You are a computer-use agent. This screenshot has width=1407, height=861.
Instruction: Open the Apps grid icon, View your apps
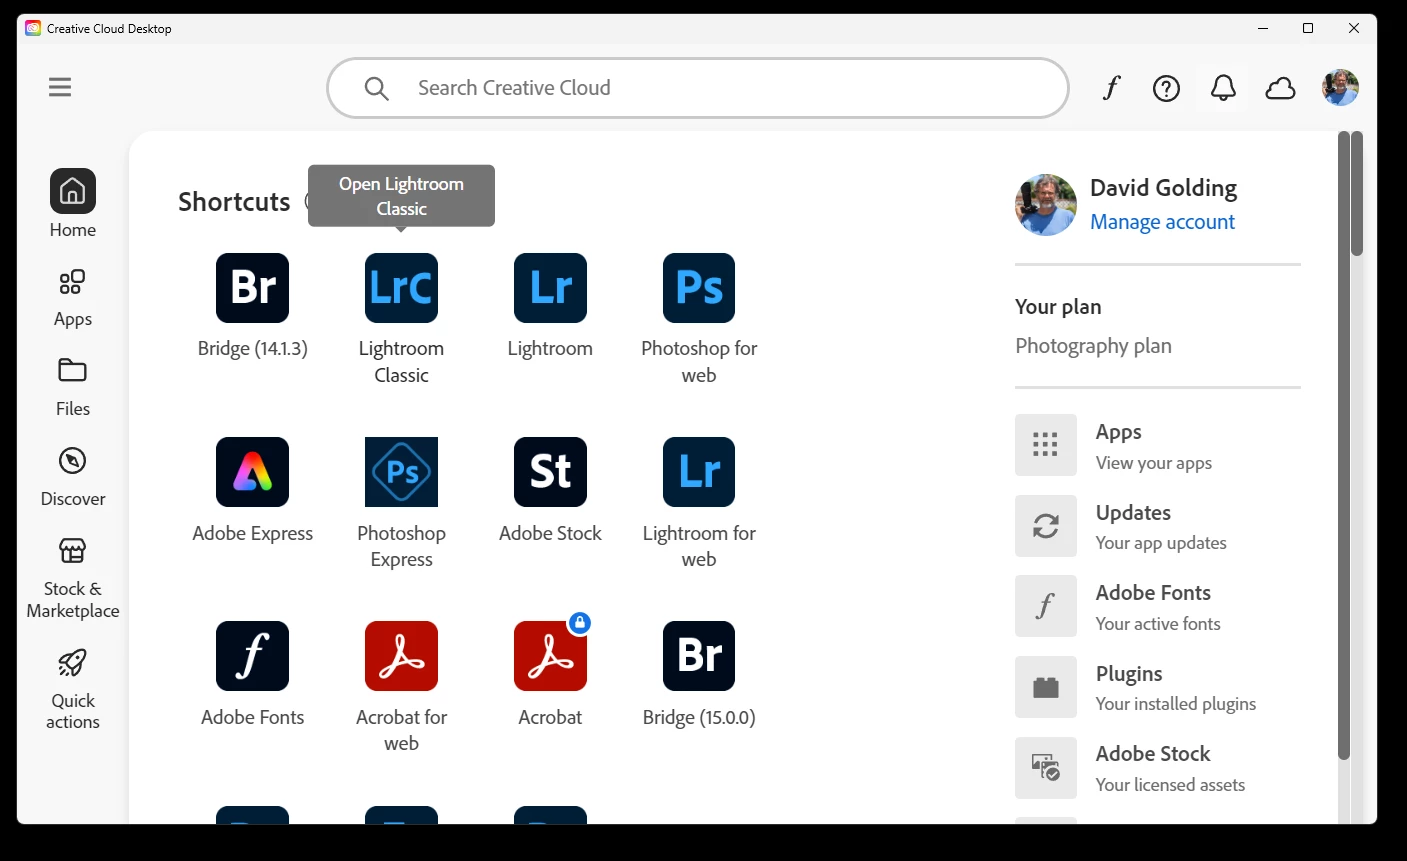[x=1046, y=445]
